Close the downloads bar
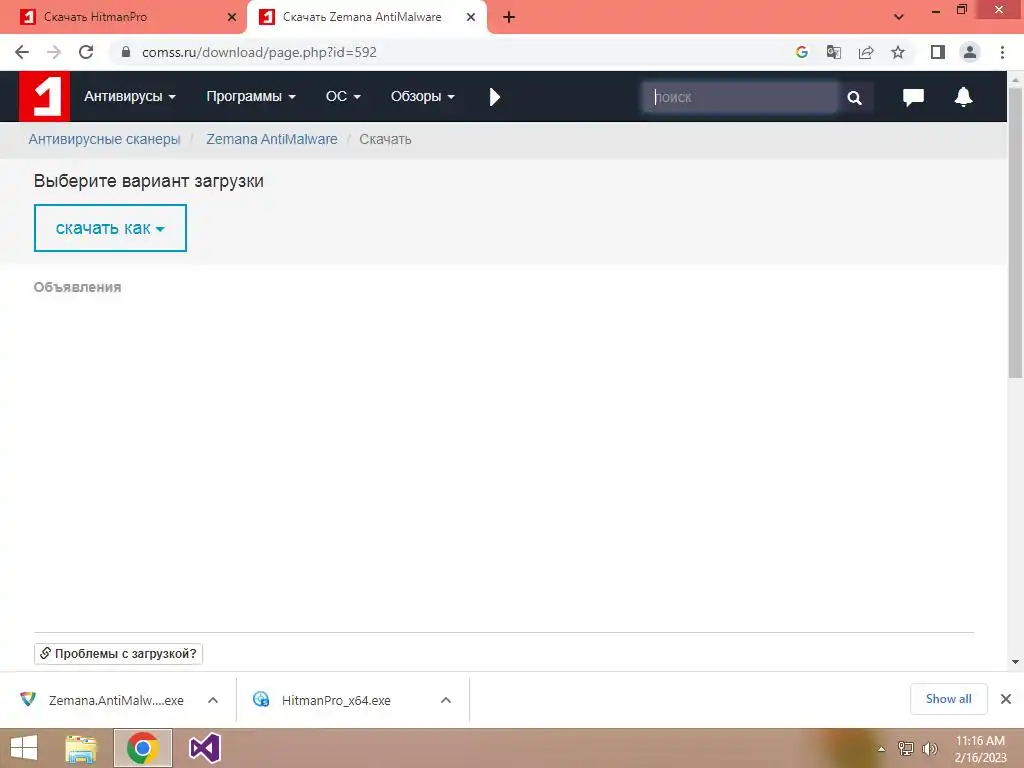Viewport: 1024px width, 768px height. tap(1006, 699)
